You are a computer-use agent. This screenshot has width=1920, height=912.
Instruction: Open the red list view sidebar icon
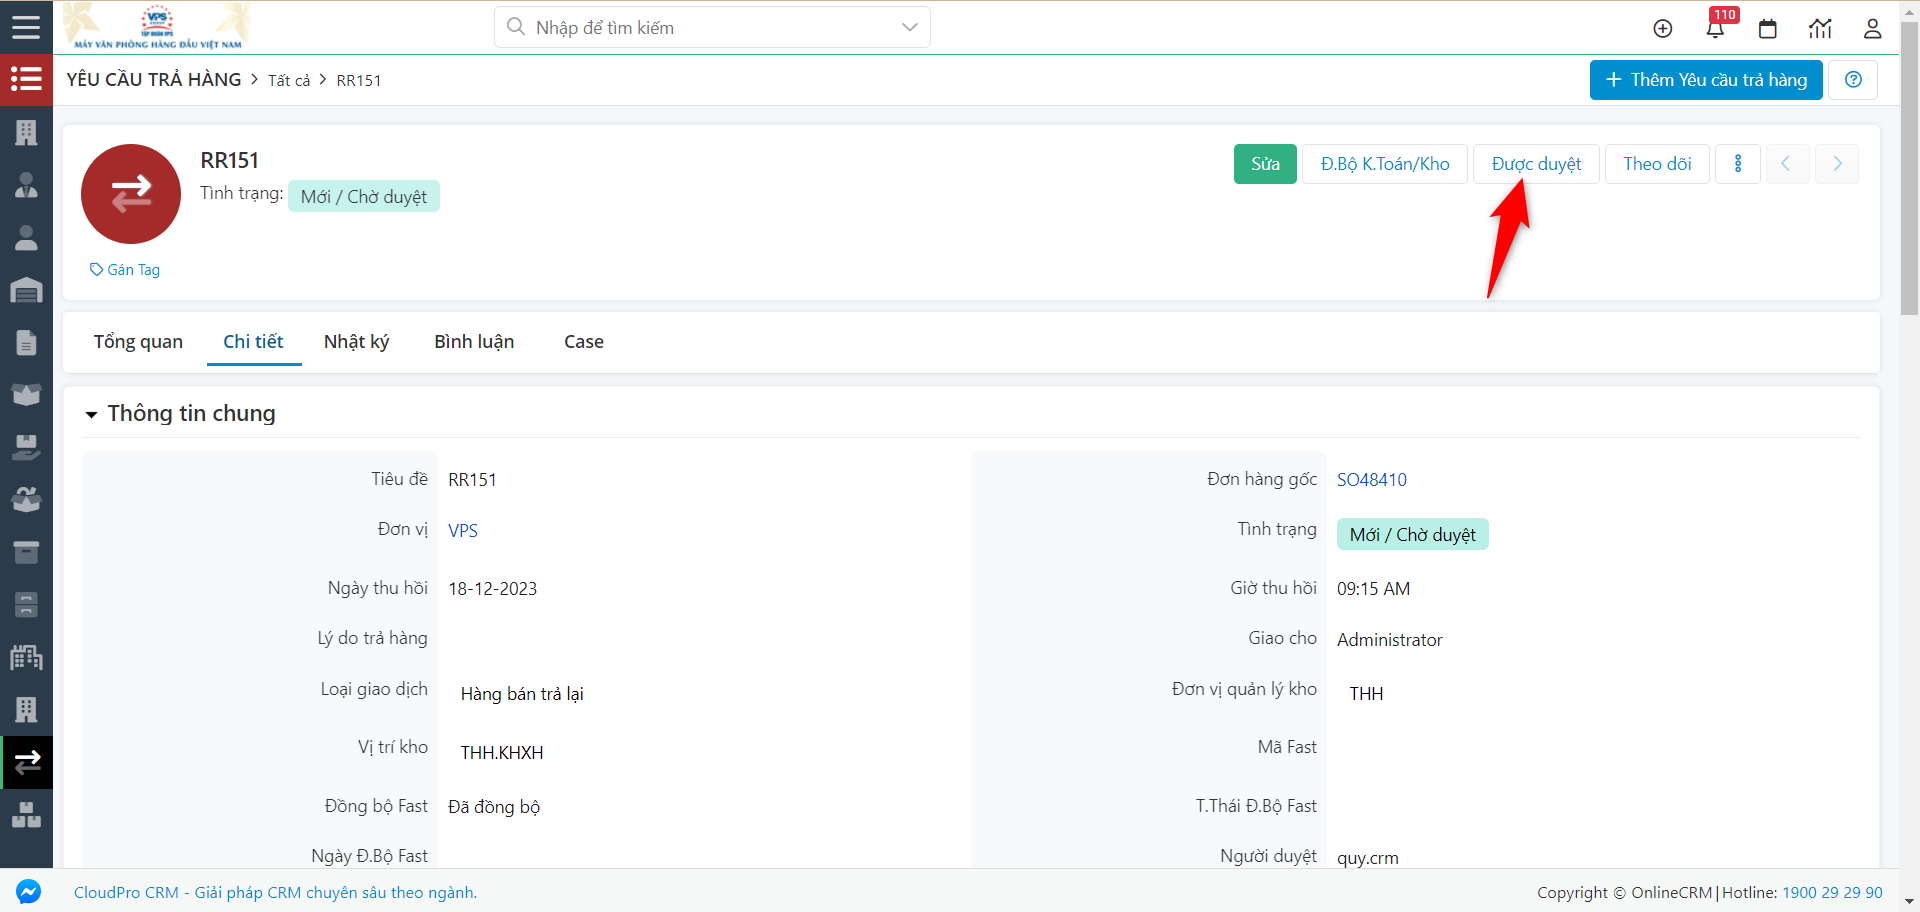point(26,79)
